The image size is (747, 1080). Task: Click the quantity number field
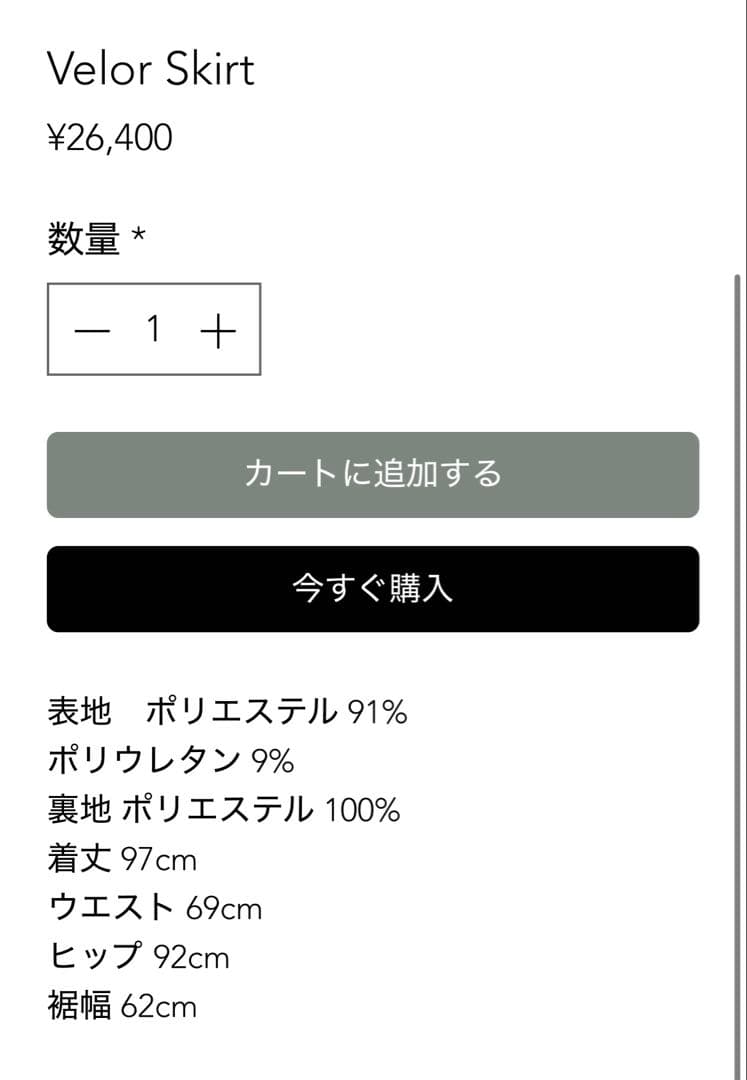(154, 329)
